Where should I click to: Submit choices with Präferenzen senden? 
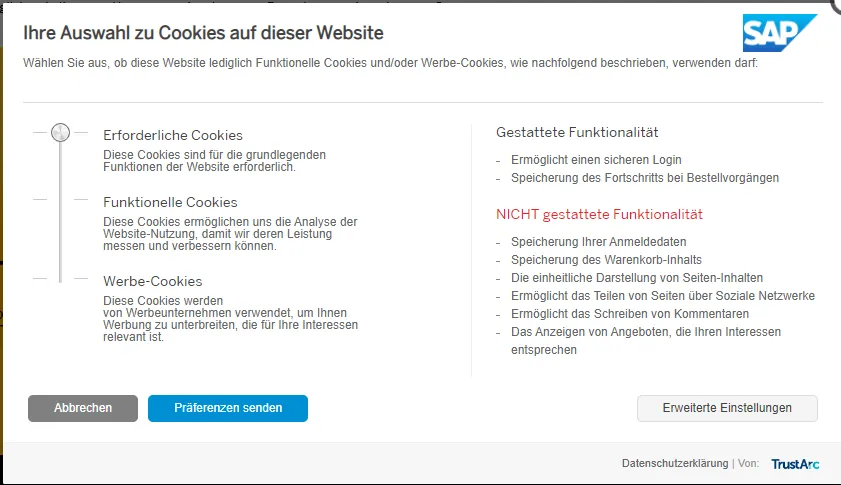click(228, 408)
